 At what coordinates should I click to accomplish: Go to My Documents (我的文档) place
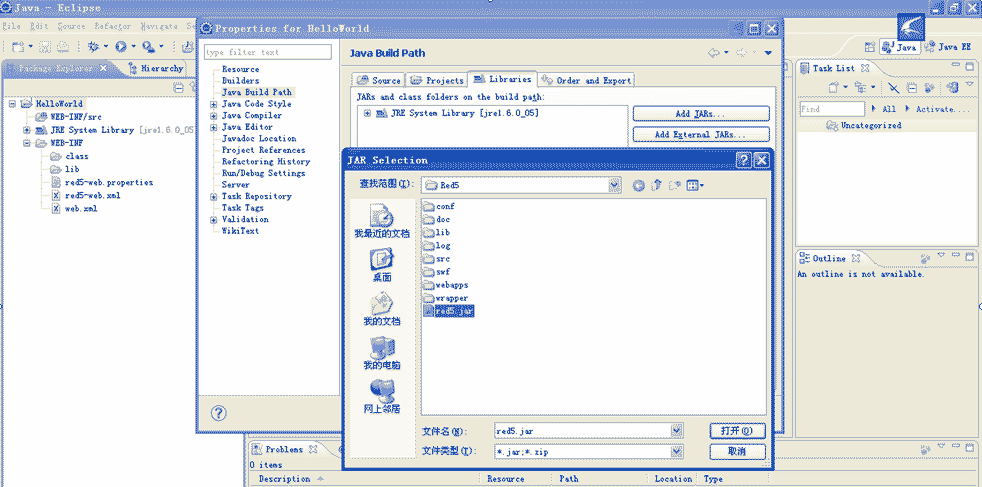(x=382, y=308)
